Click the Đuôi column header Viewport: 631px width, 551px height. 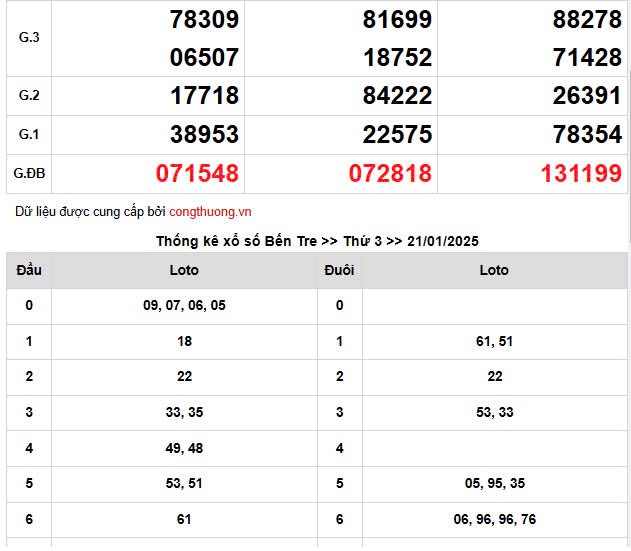pyautogui.click(x=339, y=270)
